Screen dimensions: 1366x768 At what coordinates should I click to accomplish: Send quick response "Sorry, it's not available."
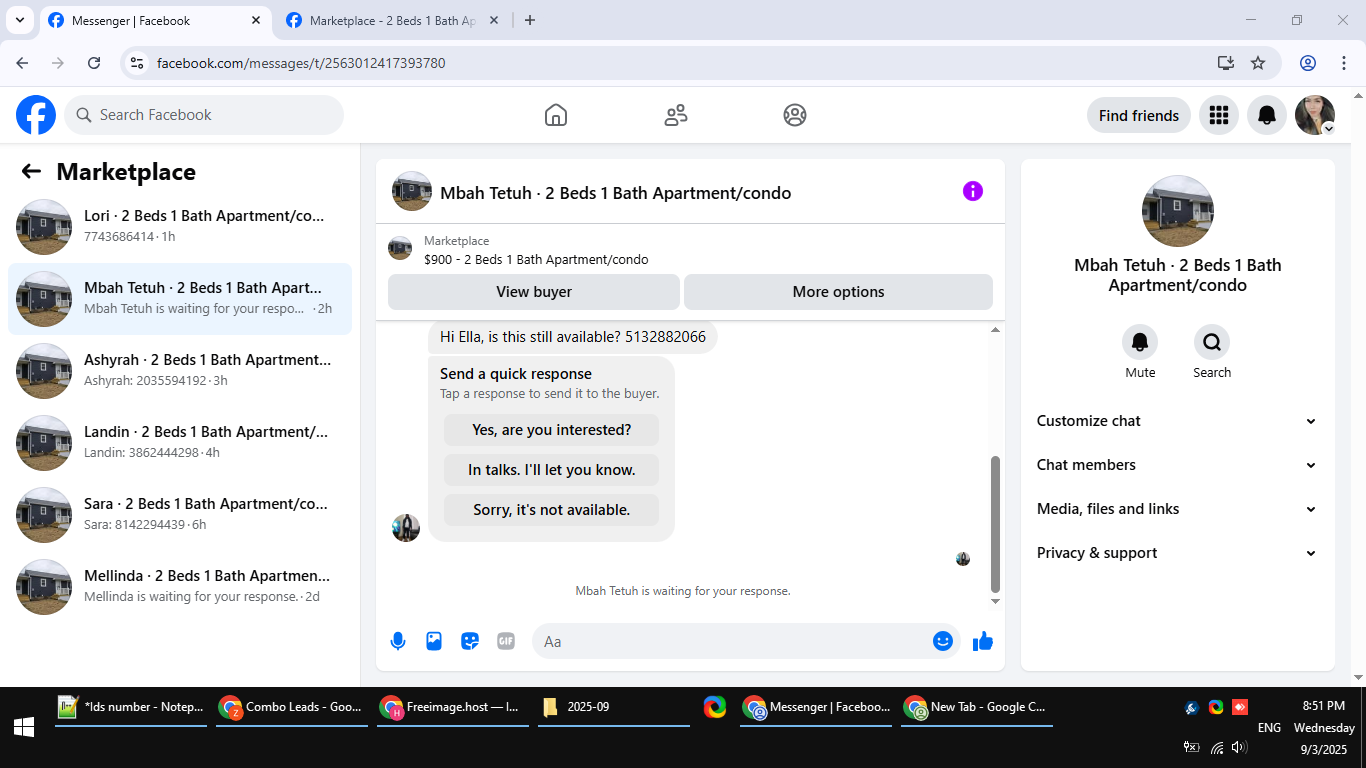(x=552, y=510)
